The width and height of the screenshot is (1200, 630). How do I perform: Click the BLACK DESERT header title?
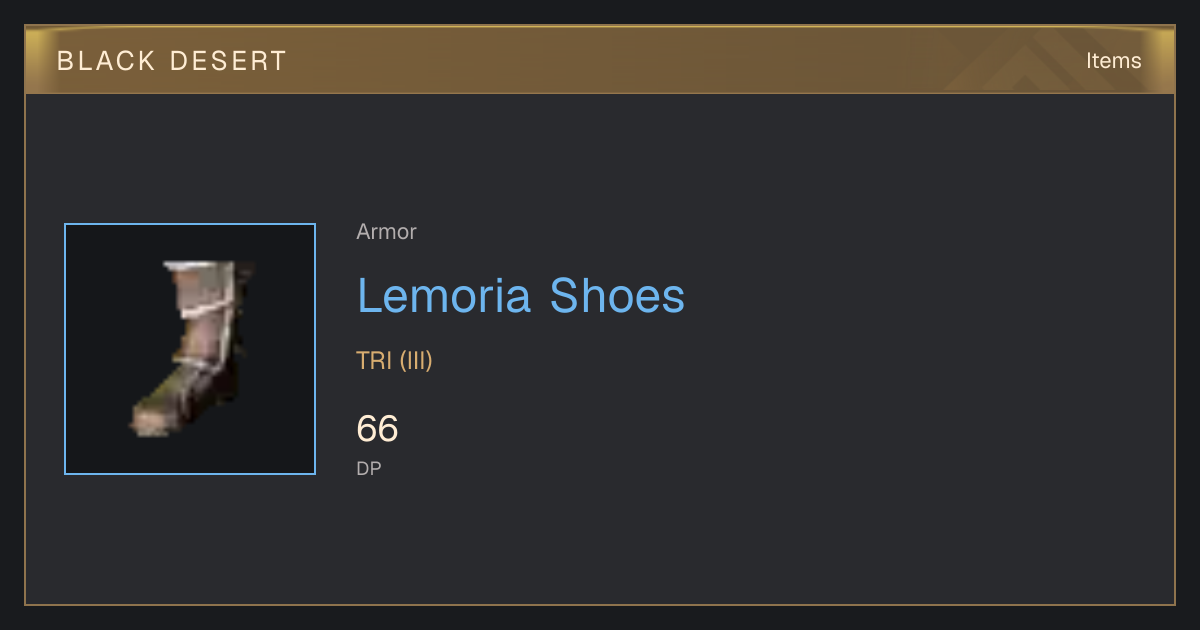pyautogui.click(x=172, y=61)
